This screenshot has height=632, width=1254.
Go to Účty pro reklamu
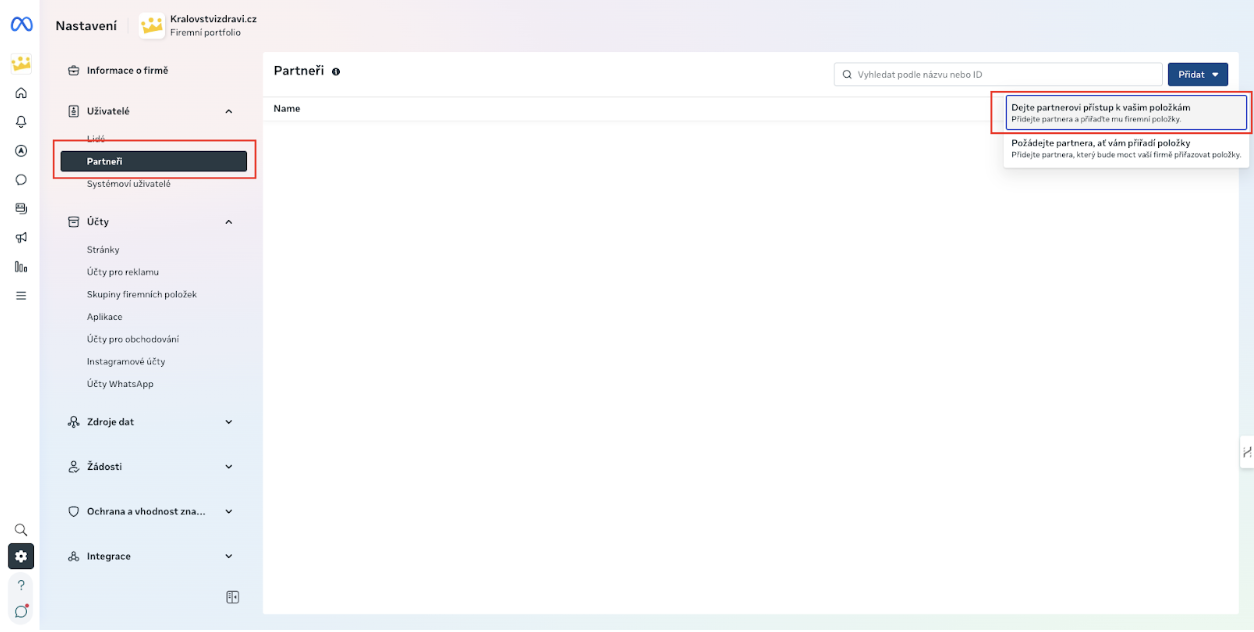123,272
